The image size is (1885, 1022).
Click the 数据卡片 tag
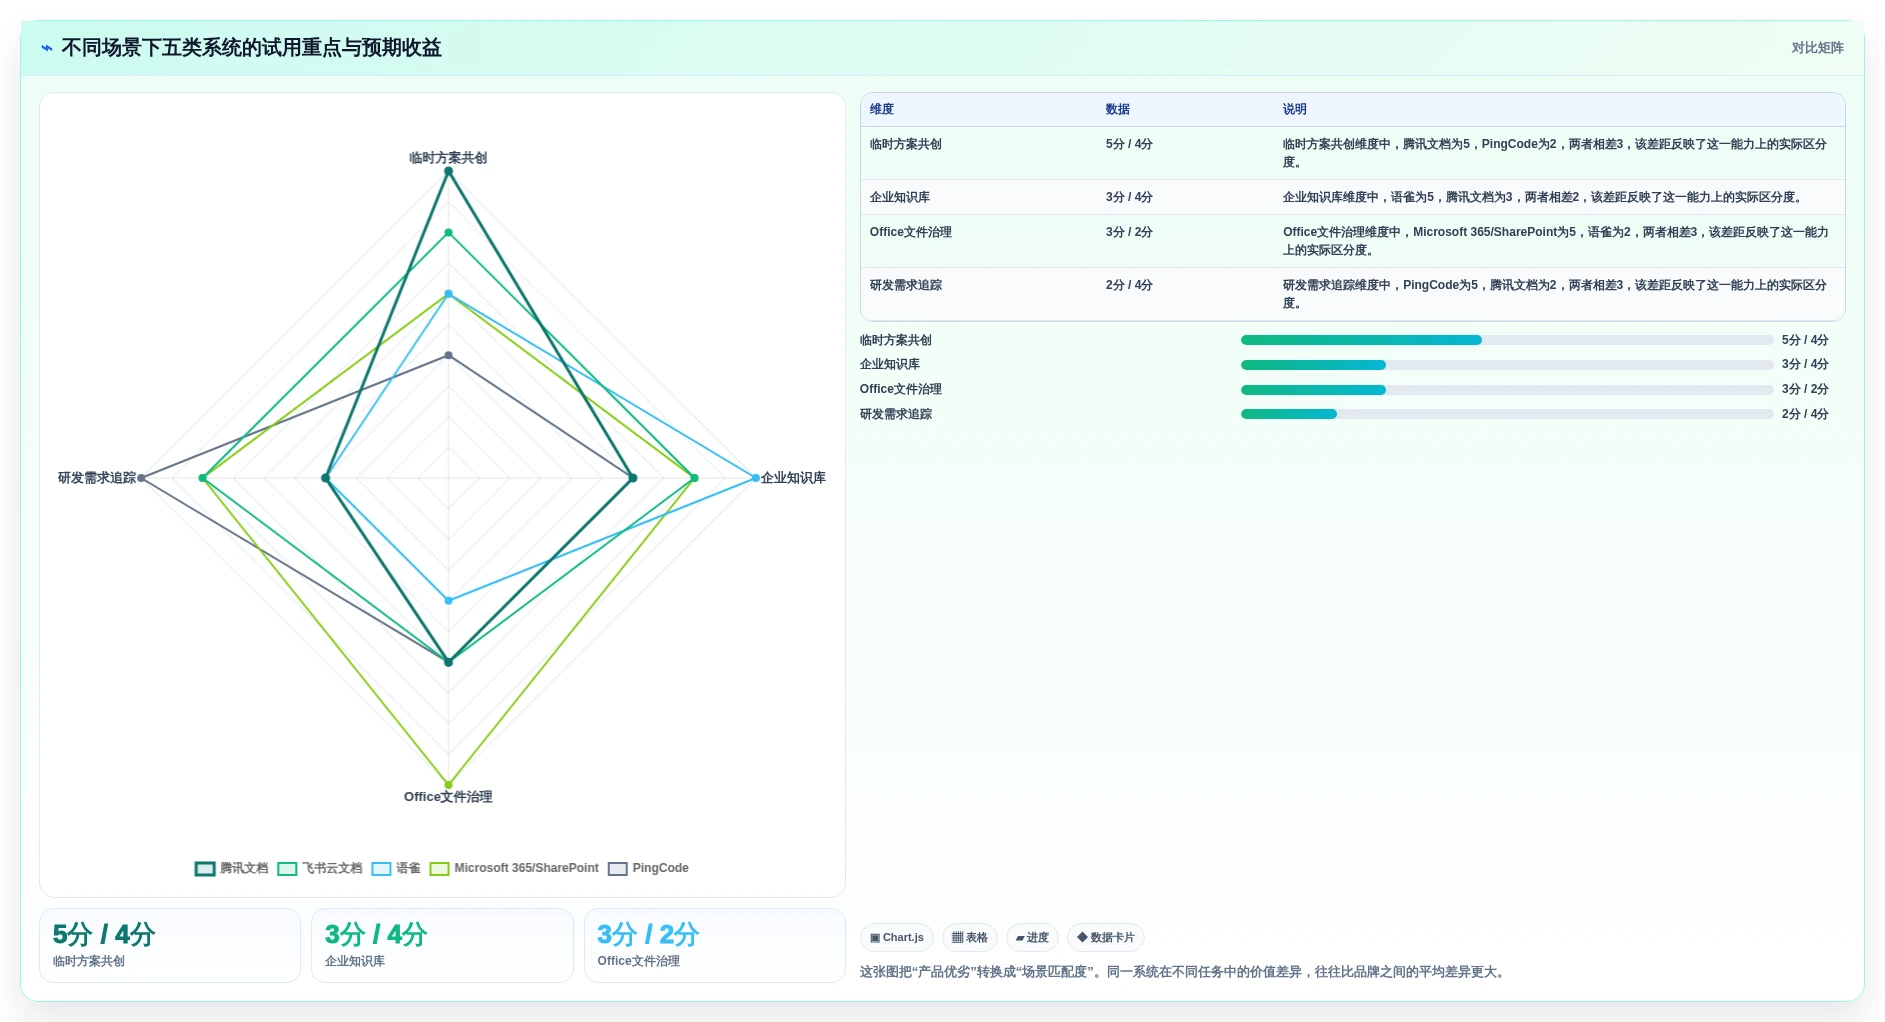point(1106,938)
